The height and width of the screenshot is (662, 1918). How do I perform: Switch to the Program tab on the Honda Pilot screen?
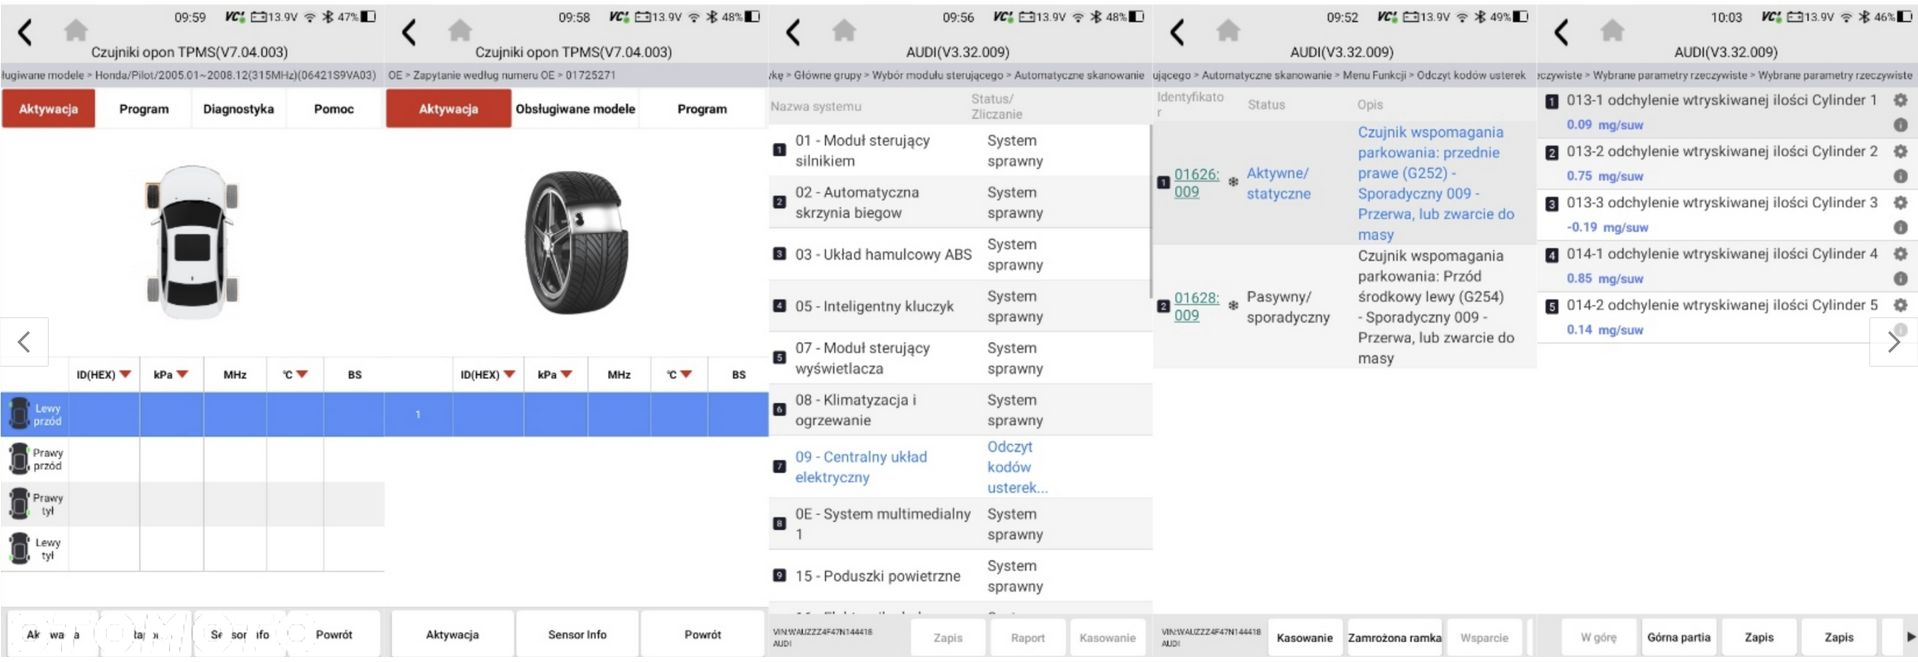(144, 109)
